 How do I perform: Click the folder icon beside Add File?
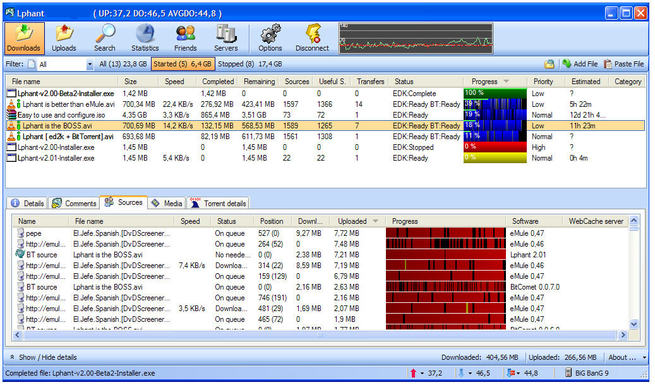click(x=549, y=64)
